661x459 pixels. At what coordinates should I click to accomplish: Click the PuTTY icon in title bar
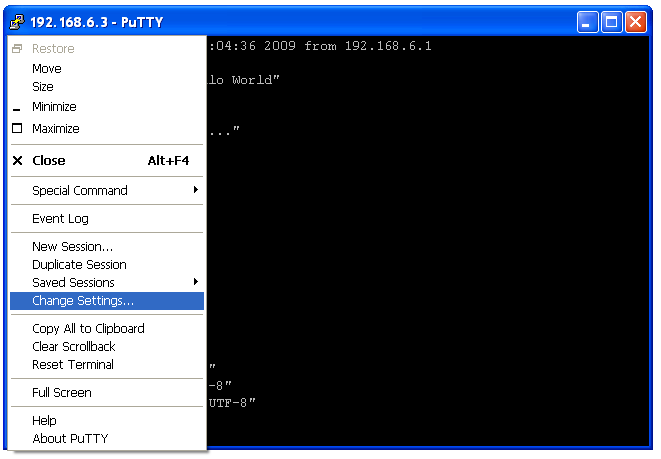(17, 21)
